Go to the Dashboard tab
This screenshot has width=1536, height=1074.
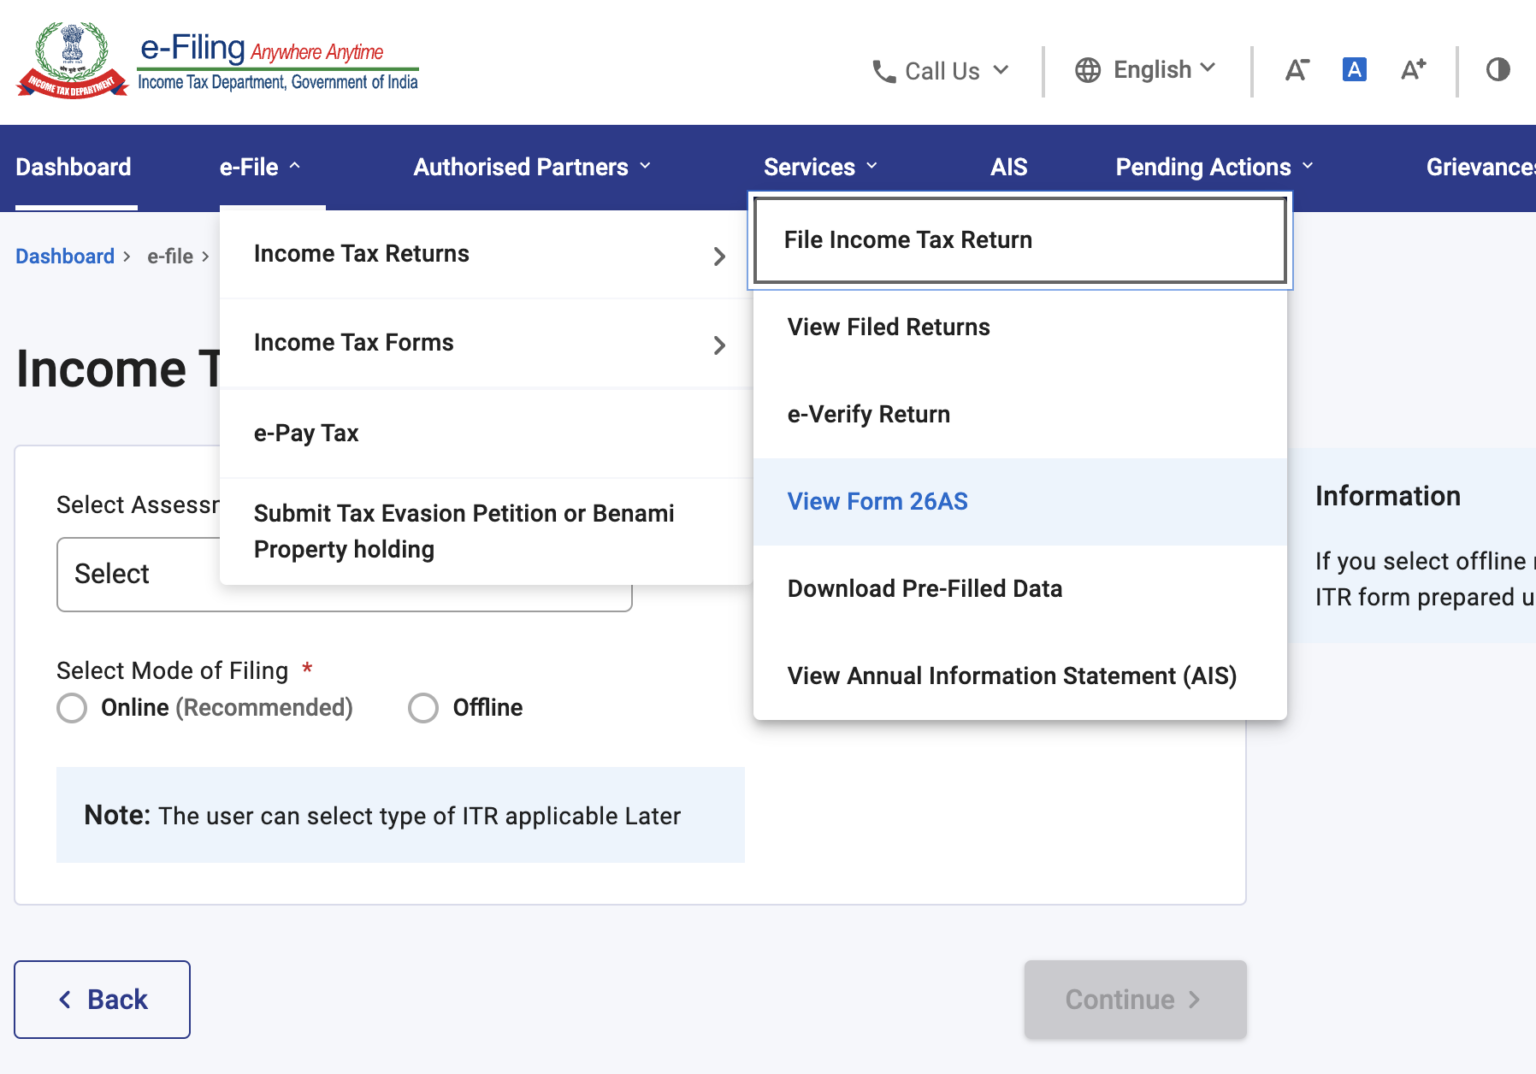coord(73,167)
